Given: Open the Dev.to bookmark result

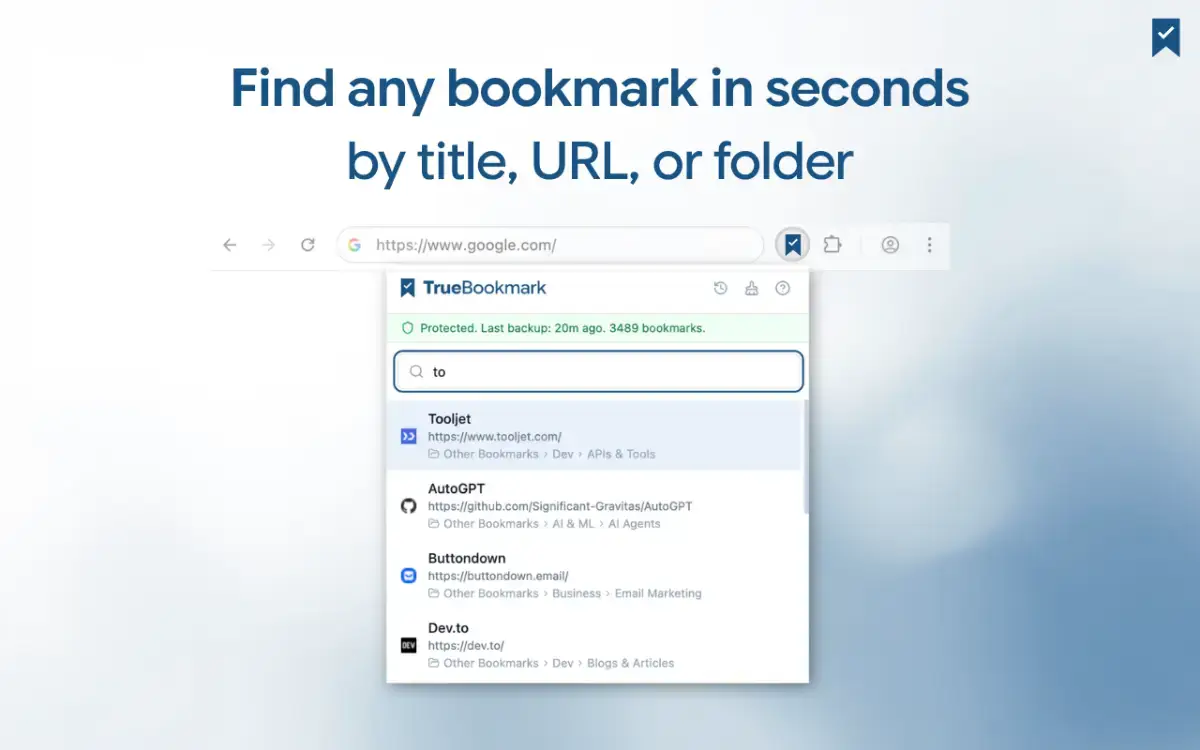Looking at the screenshot, I should click(x=594, y=646).
